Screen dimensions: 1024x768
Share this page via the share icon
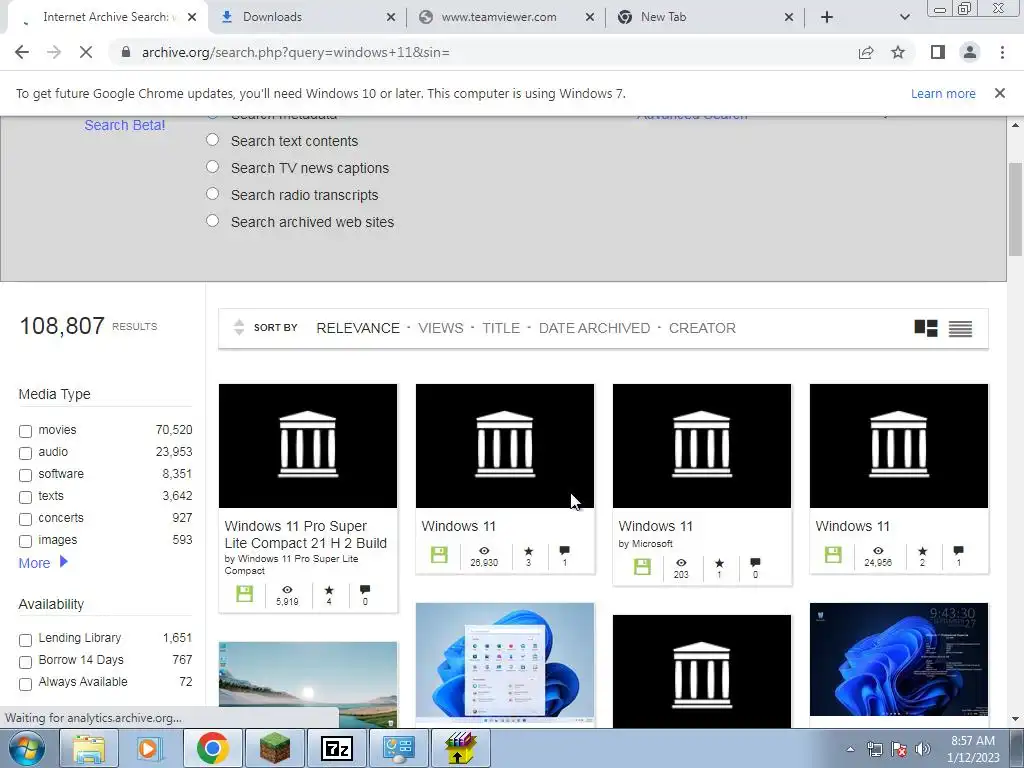click(x=866, y=52)
